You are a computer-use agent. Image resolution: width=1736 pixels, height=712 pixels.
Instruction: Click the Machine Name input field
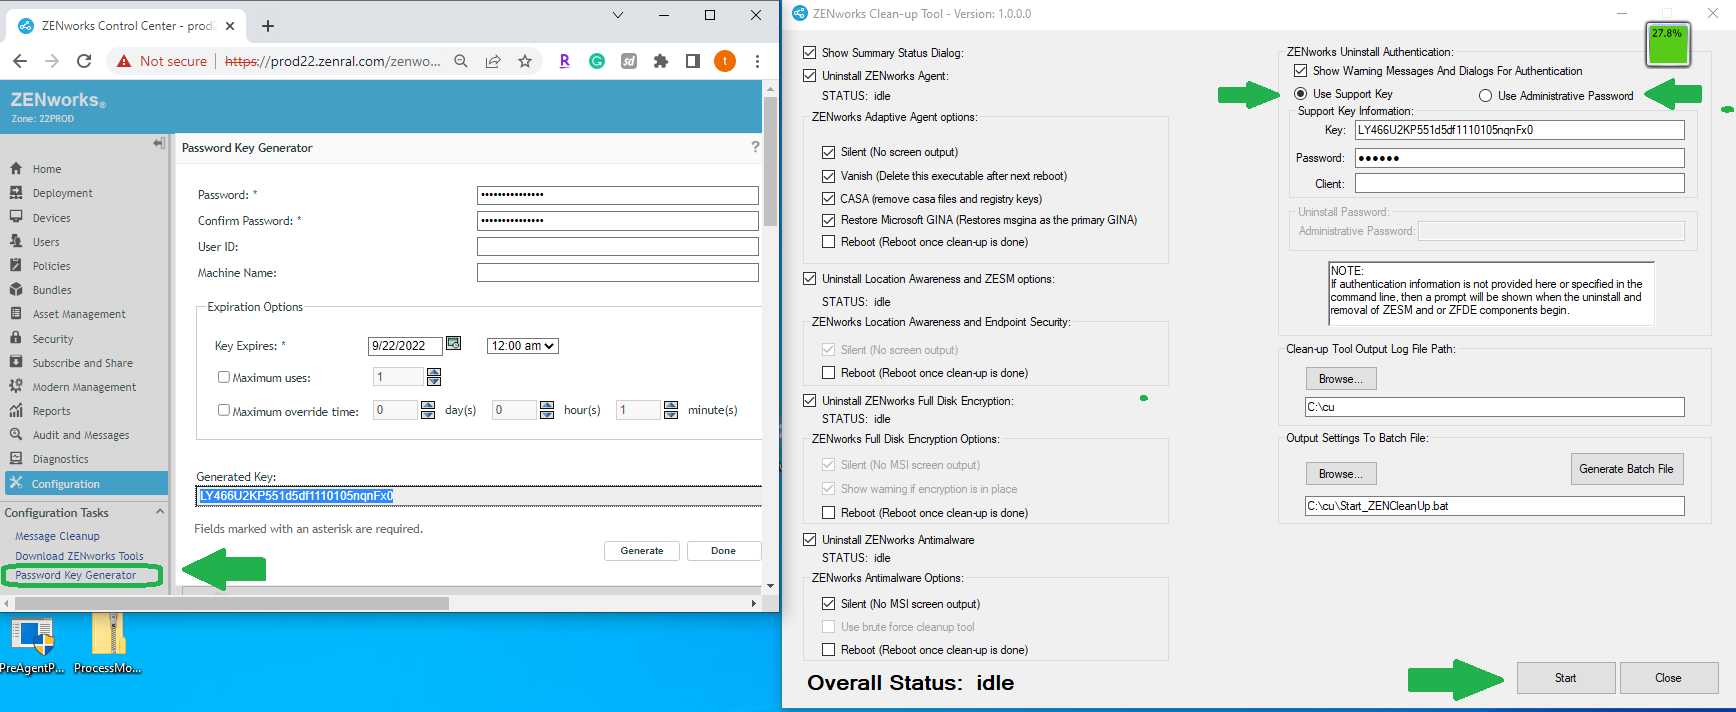tap(617, 273)
